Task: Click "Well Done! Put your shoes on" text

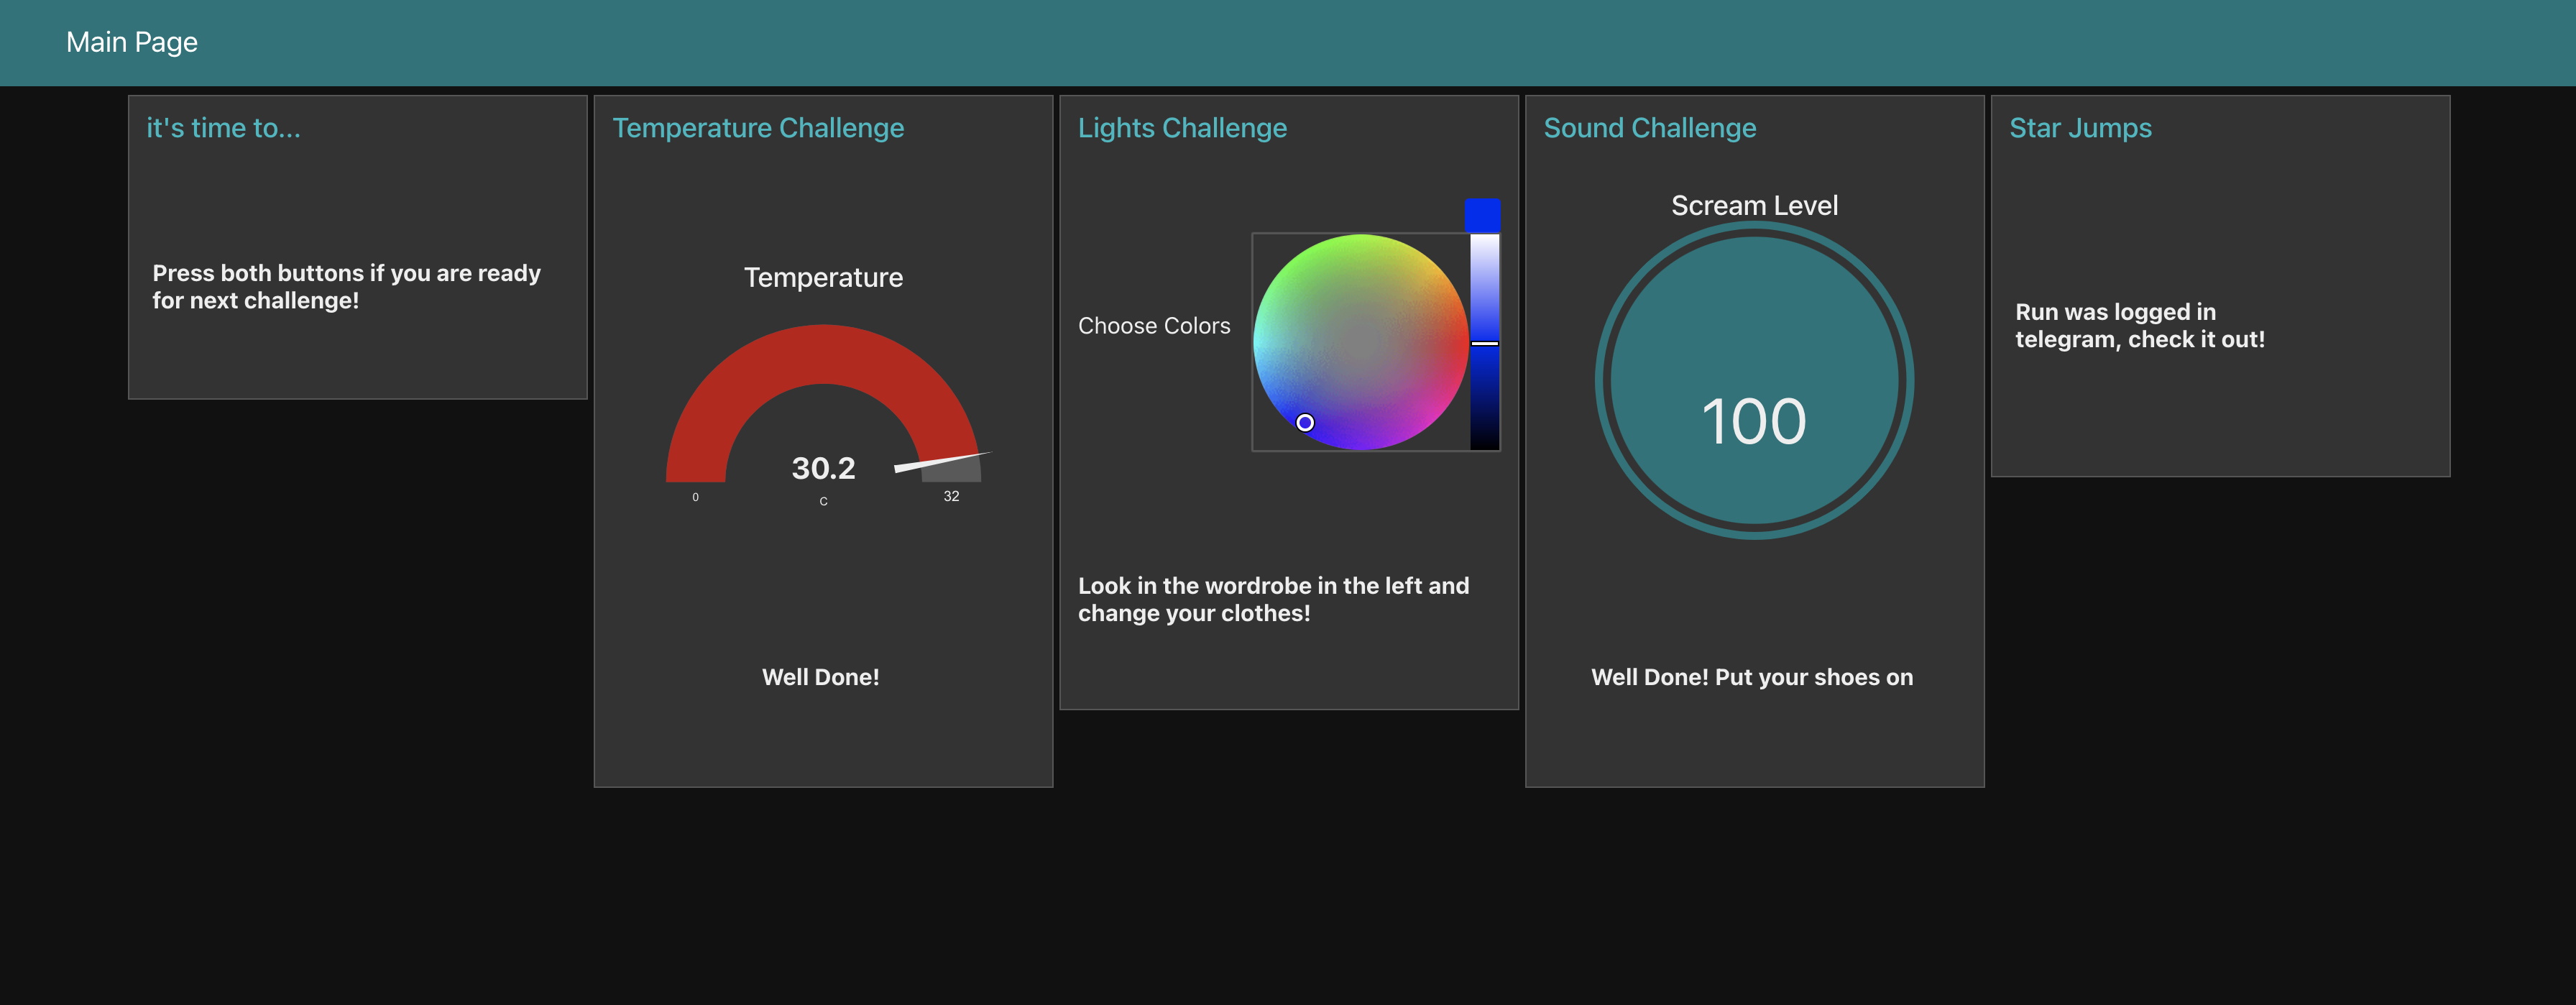Action: pos(1751,677)
